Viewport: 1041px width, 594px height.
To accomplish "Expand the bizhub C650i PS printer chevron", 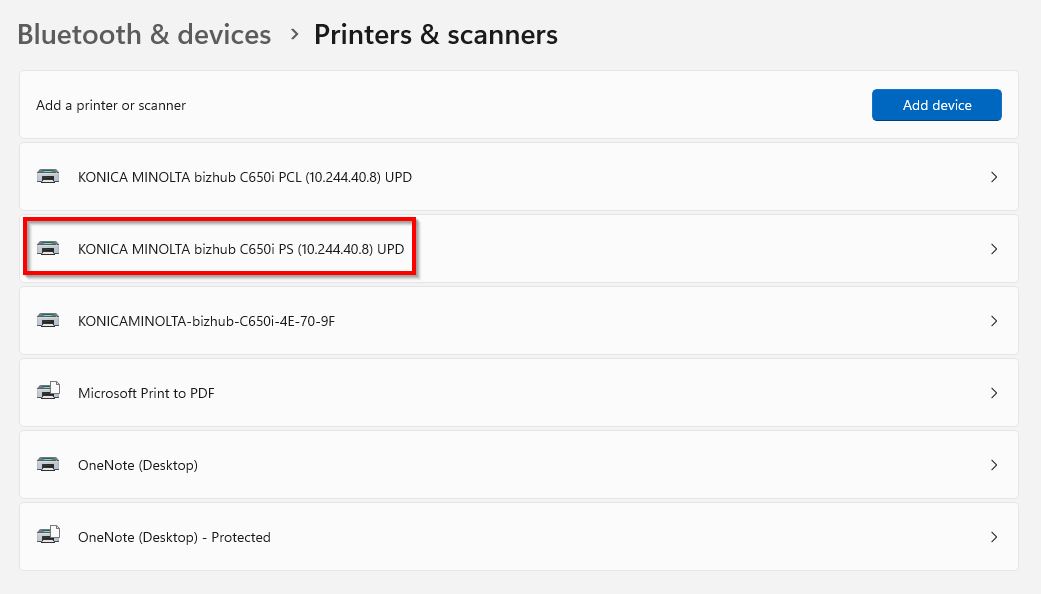I will pyautogui.click(x=993, y=249).
